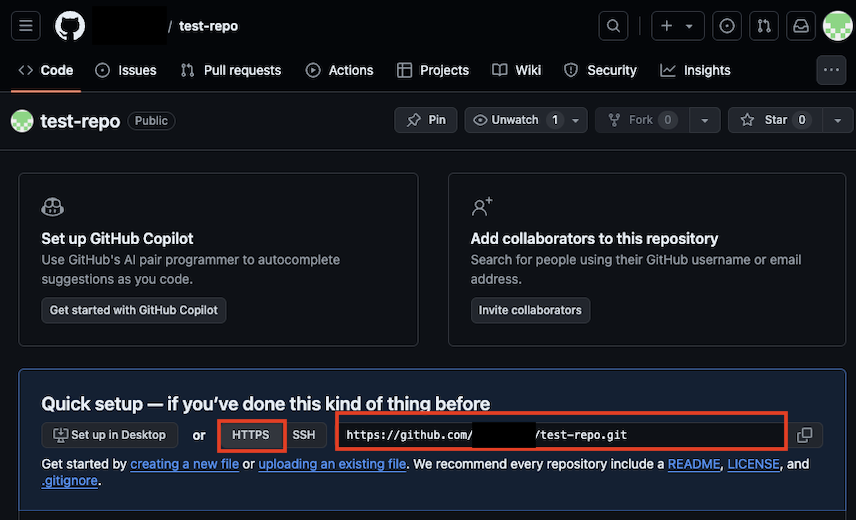The height and width of the screenshot is (520, 856).
Task: Click the repository avatar beside test-repo title
Action: [22, 121]
